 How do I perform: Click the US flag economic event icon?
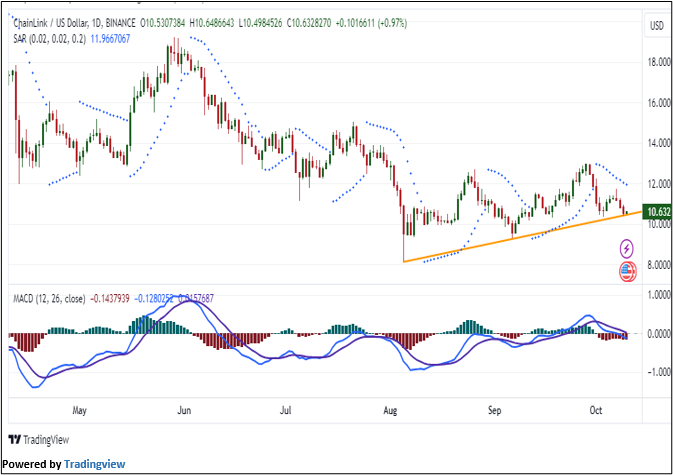[628, 271]
